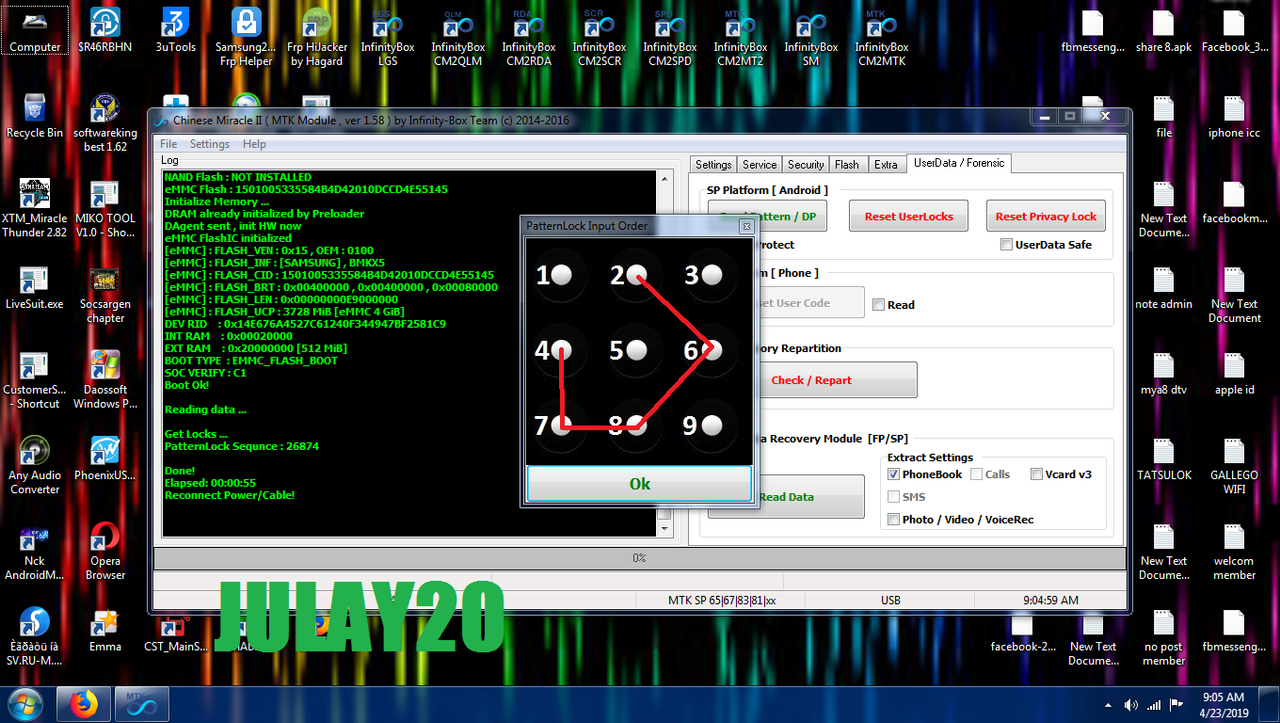Viewport: 1280px width, 723px height.
Task: Launch InfinityBox CM2QLM shortcut
Action: (458, 36)
